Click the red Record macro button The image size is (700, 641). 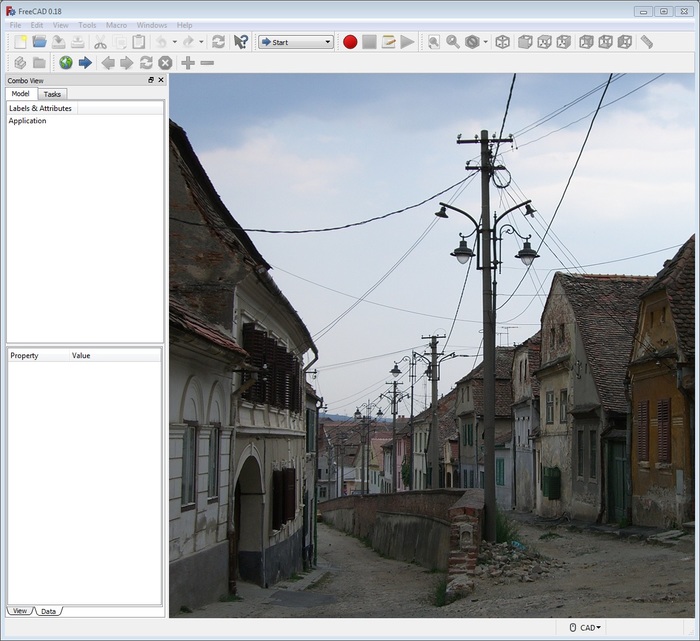click(350, 42)
